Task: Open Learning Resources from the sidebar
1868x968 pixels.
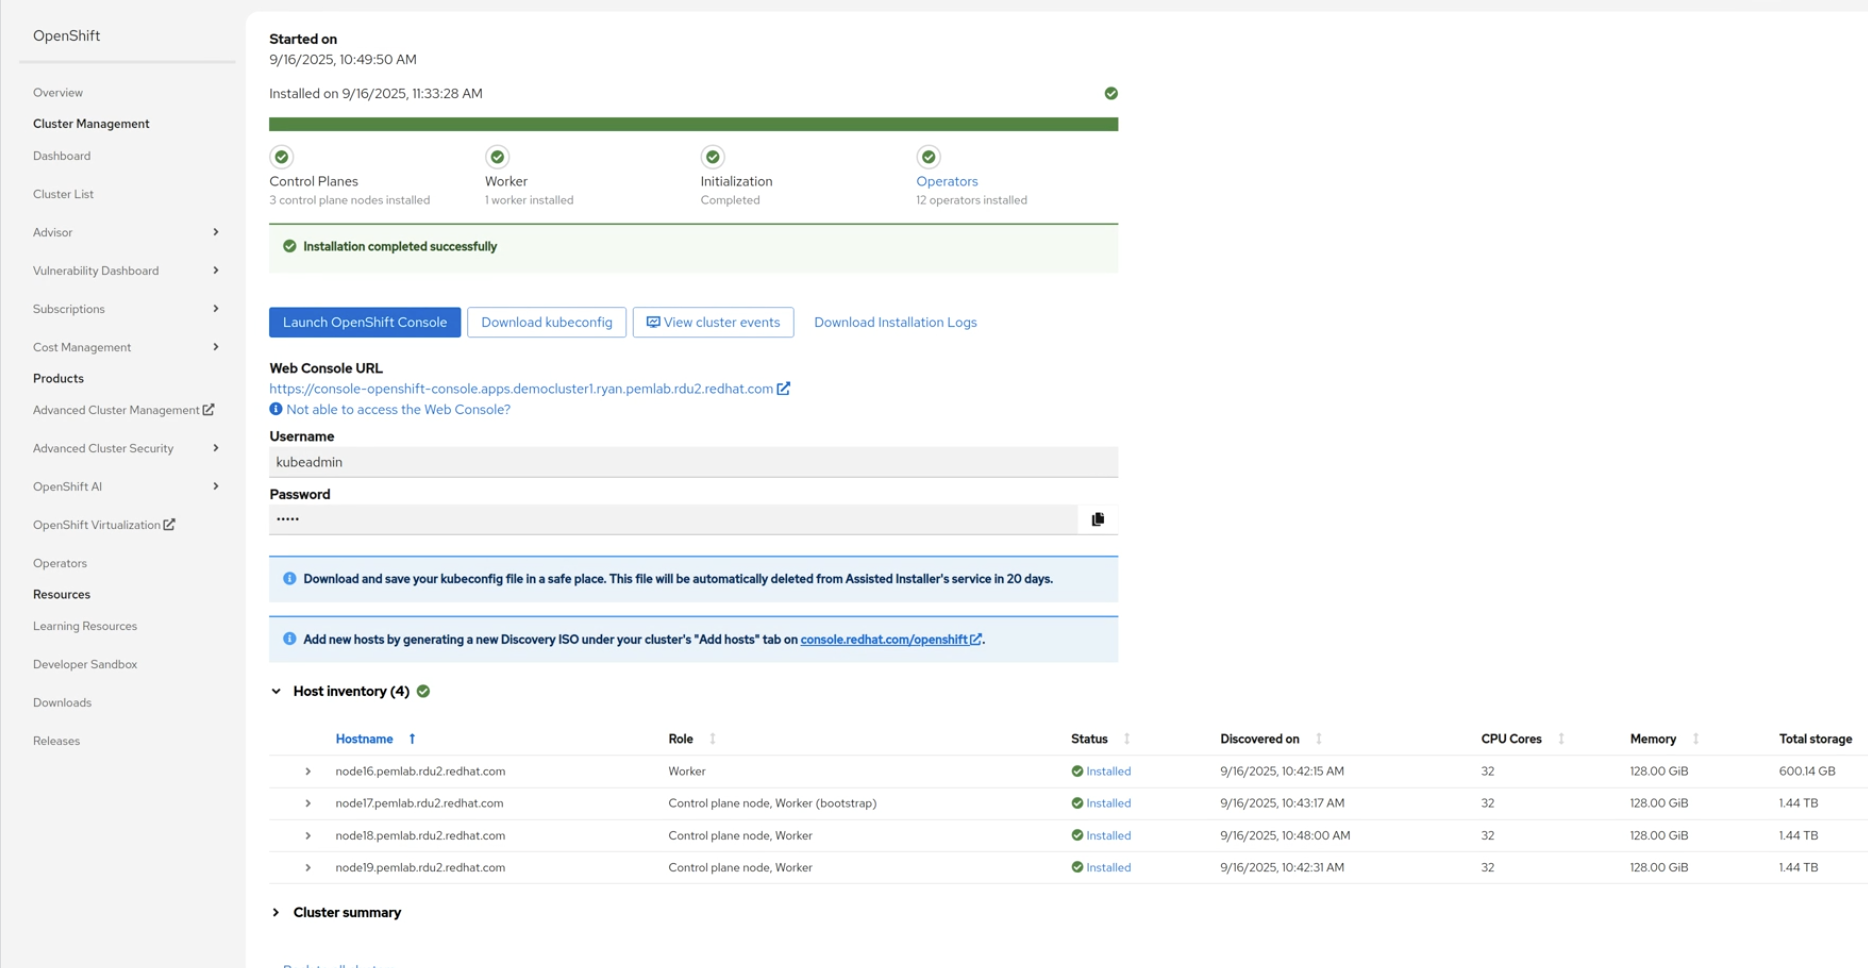Action: click(85, 625)
